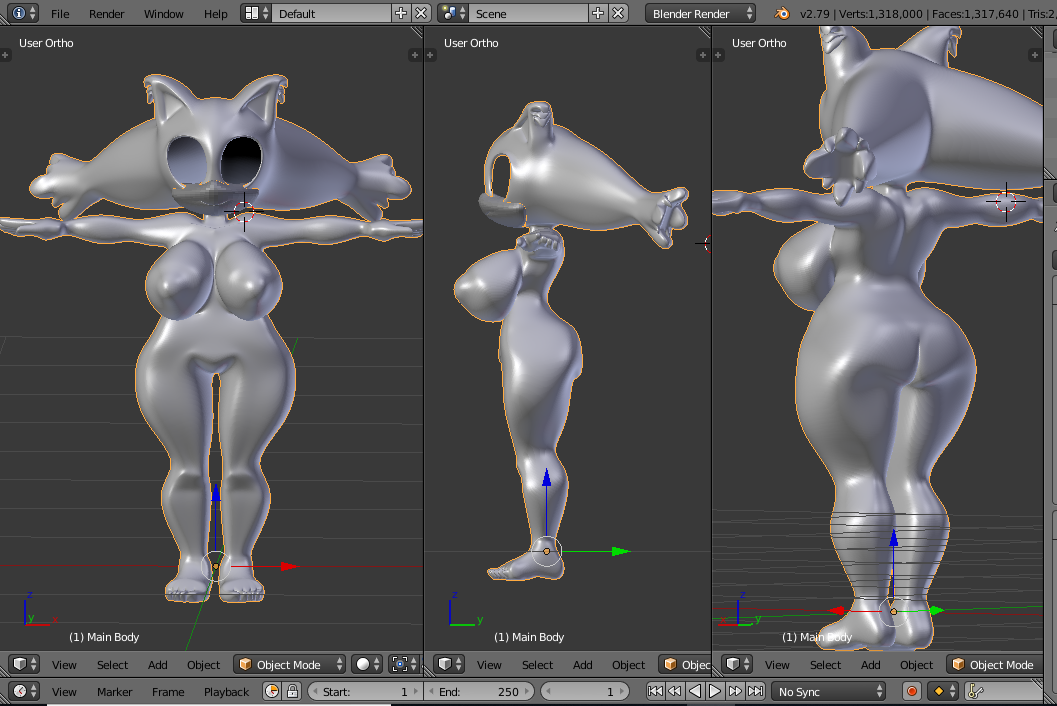Open View menu in left viewport header
The height and width of the screenshot is (706, 1057).
tap(64, 664)
